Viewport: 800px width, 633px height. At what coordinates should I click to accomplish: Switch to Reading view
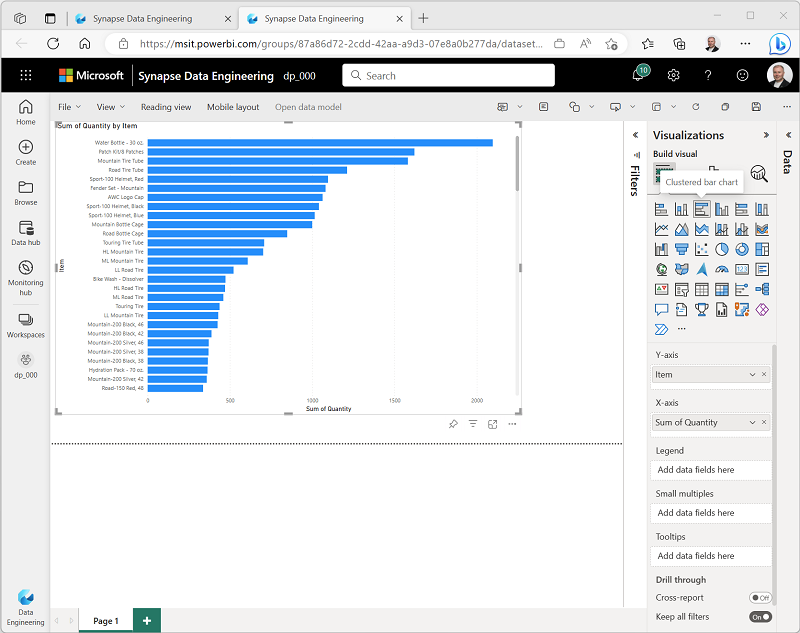166,107
